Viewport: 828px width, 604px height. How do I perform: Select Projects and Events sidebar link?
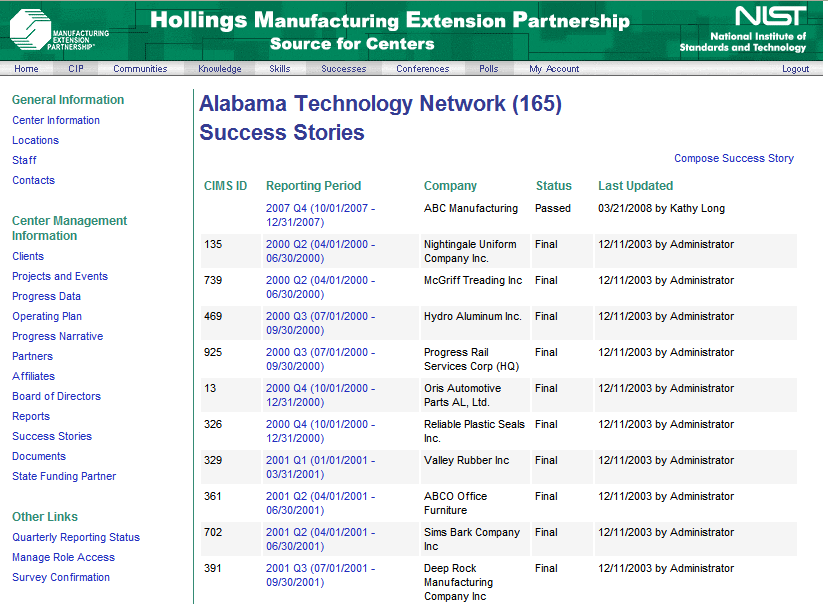(x=60, y=276)
